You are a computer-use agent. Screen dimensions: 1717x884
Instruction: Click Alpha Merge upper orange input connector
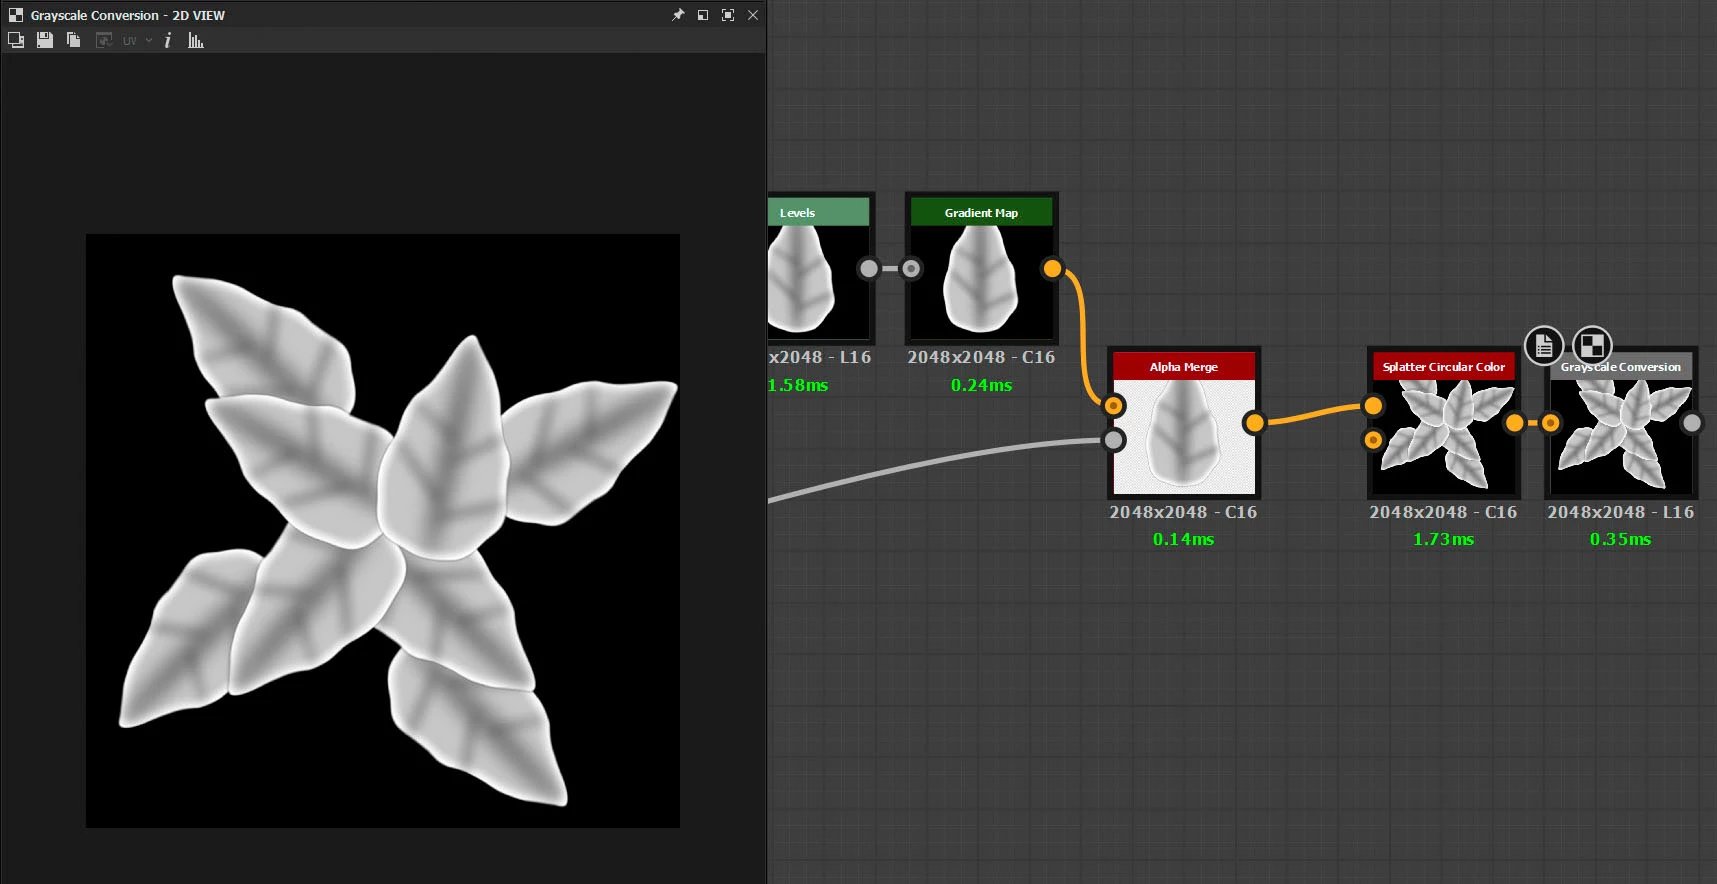(1113, 406)
